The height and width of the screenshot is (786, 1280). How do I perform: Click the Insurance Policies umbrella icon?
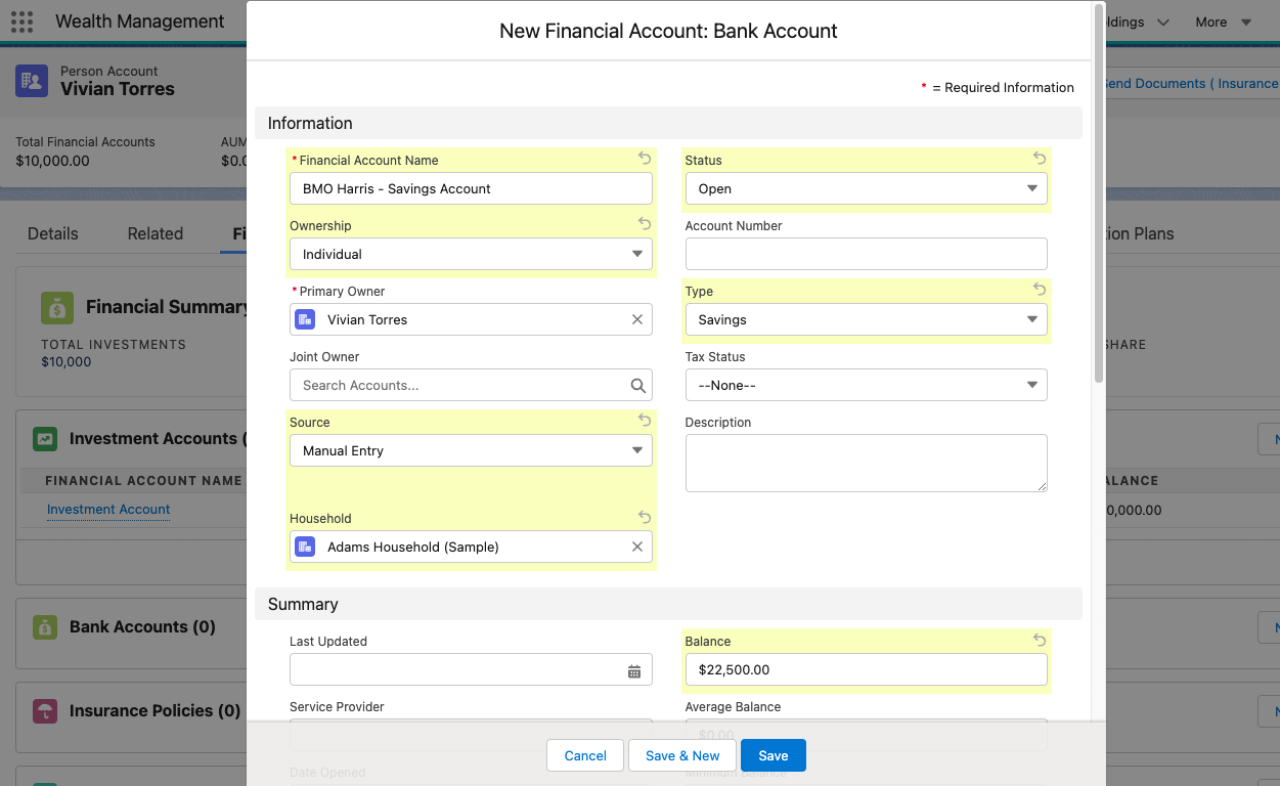click(x=44, y=711)
